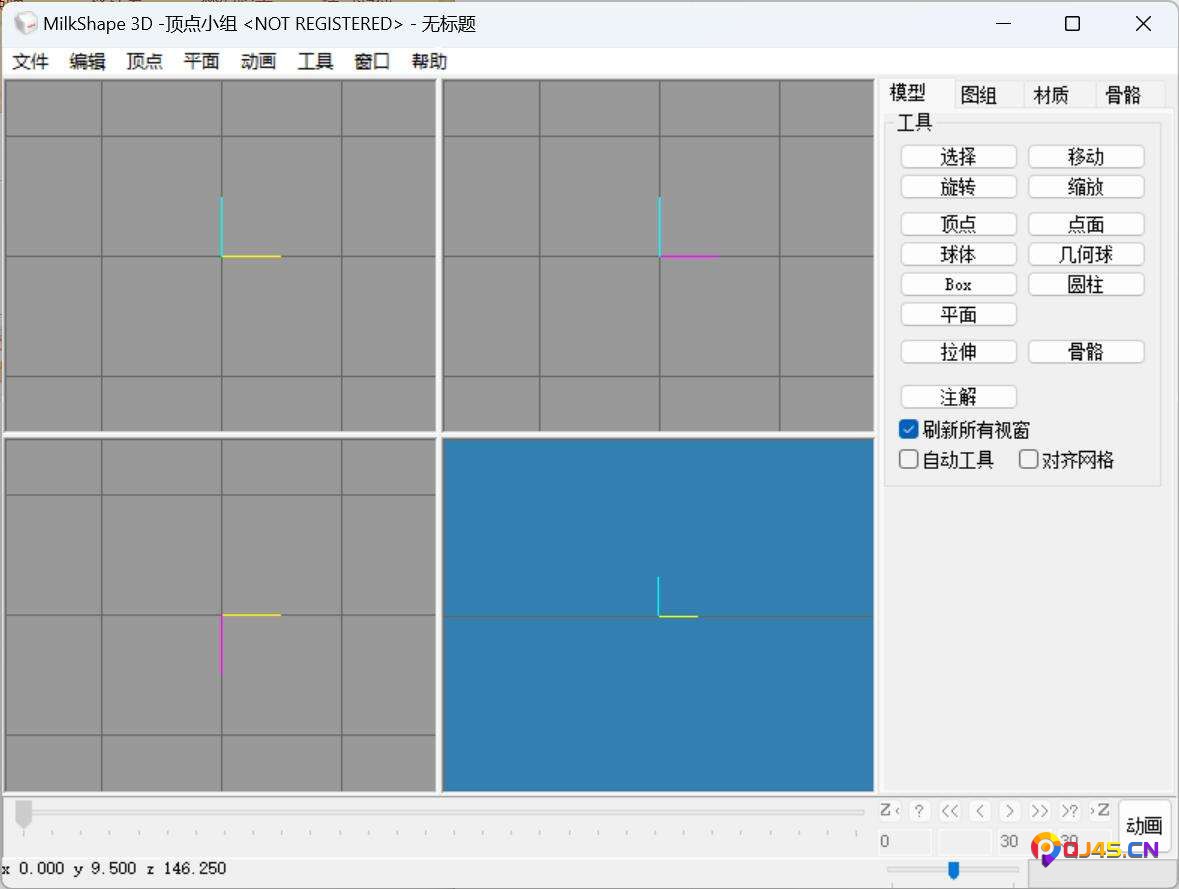Select the 拉伸 (Extrude) tool

click(x=957, y=351)
